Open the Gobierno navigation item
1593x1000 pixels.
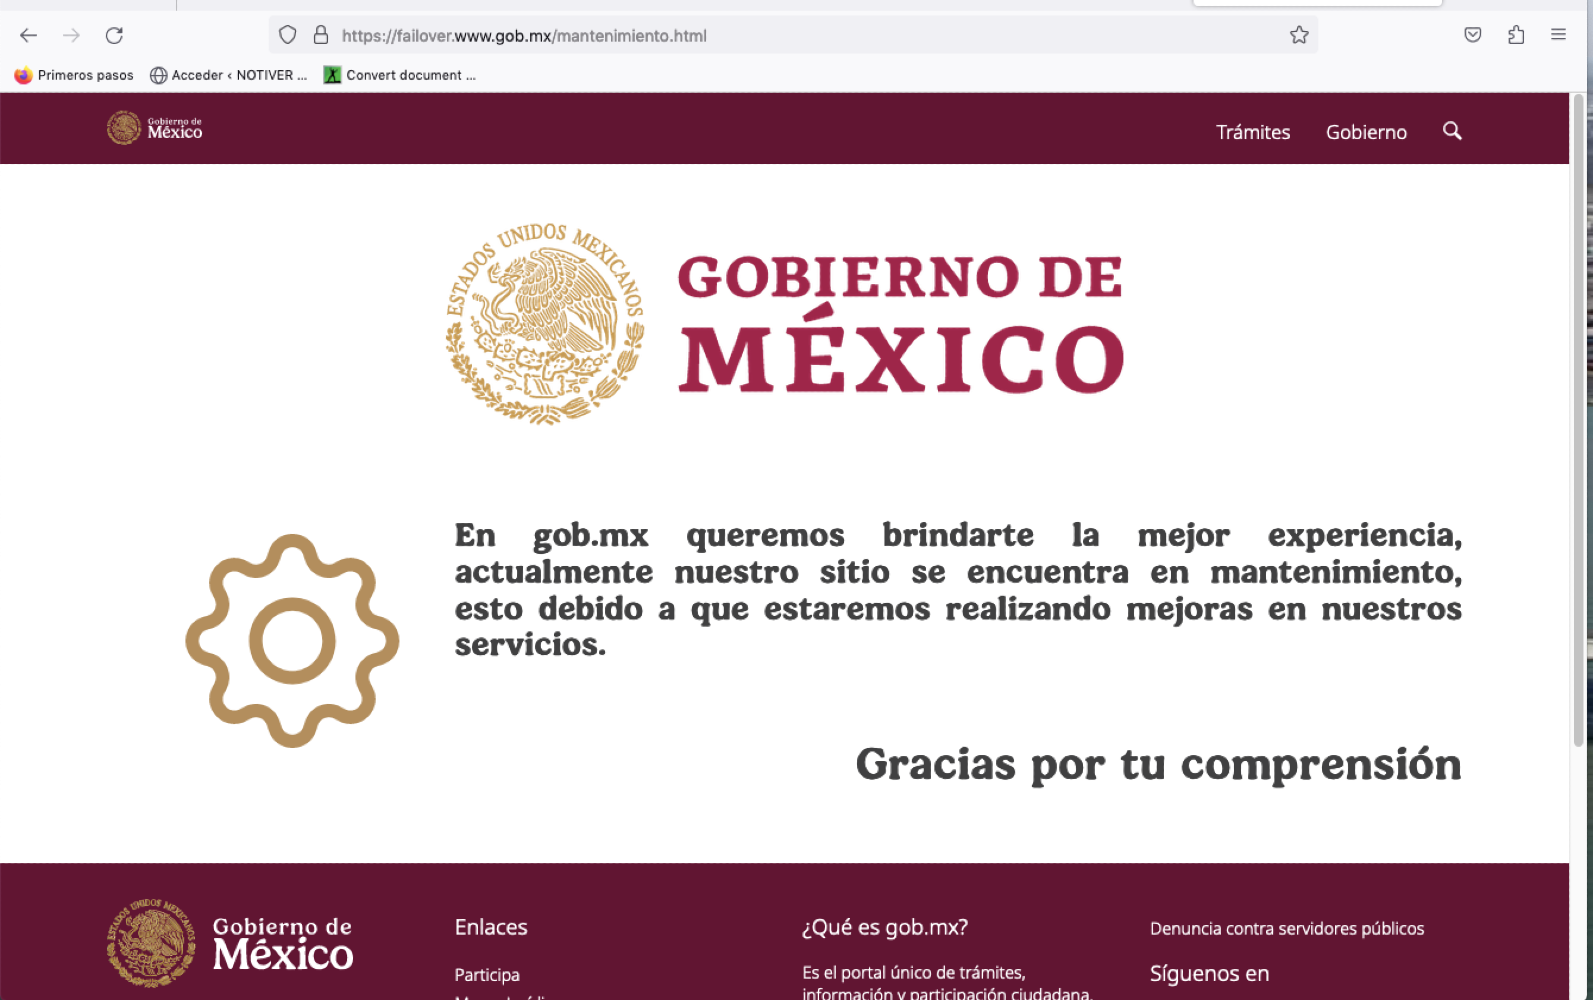point(1366,132)
